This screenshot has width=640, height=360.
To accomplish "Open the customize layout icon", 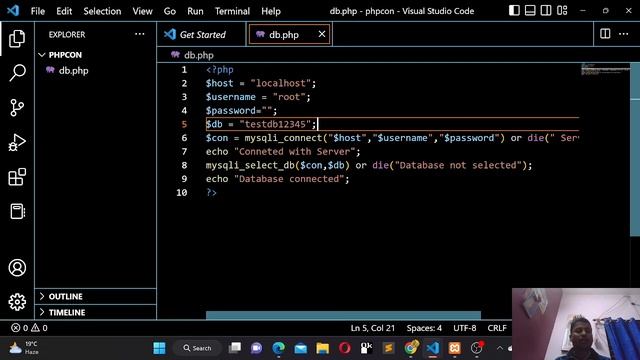I will point(562,11).
